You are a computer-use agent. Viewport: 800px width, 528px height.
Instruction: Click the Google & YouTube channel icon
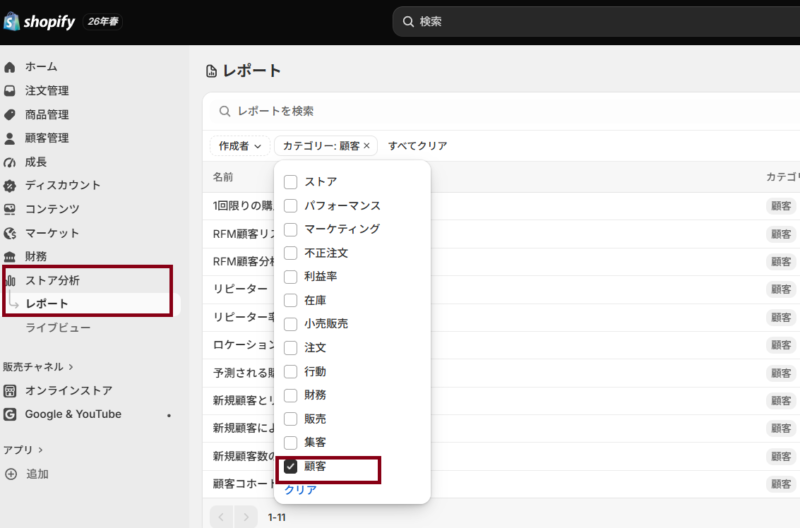(x=10, y=414)
